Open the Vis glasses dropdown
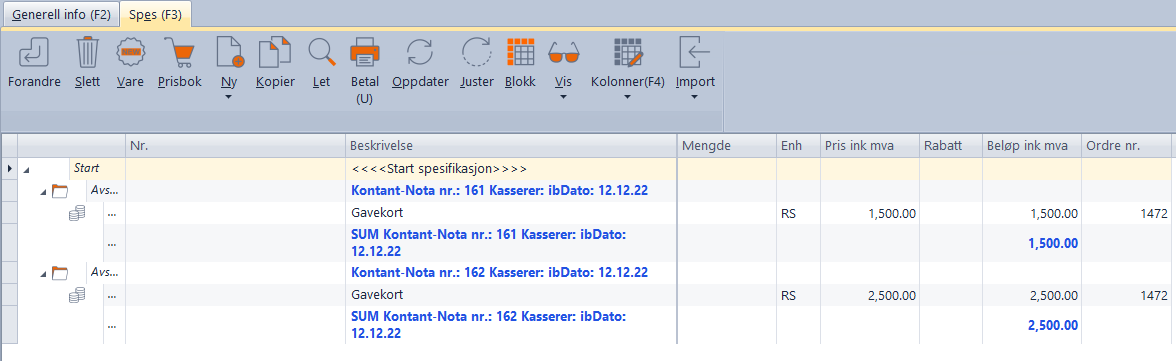 tap(562, 97)
